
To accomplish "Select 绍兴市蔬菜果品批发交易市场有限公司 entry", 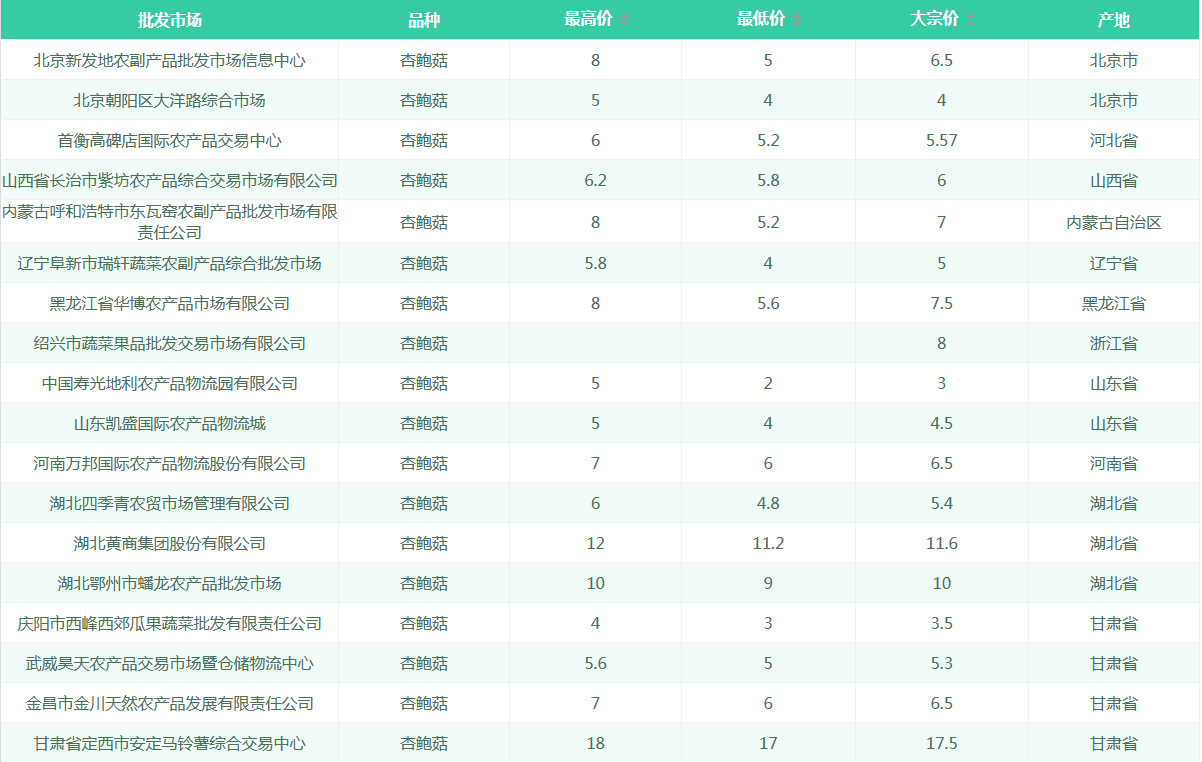I will pos(169,343).
